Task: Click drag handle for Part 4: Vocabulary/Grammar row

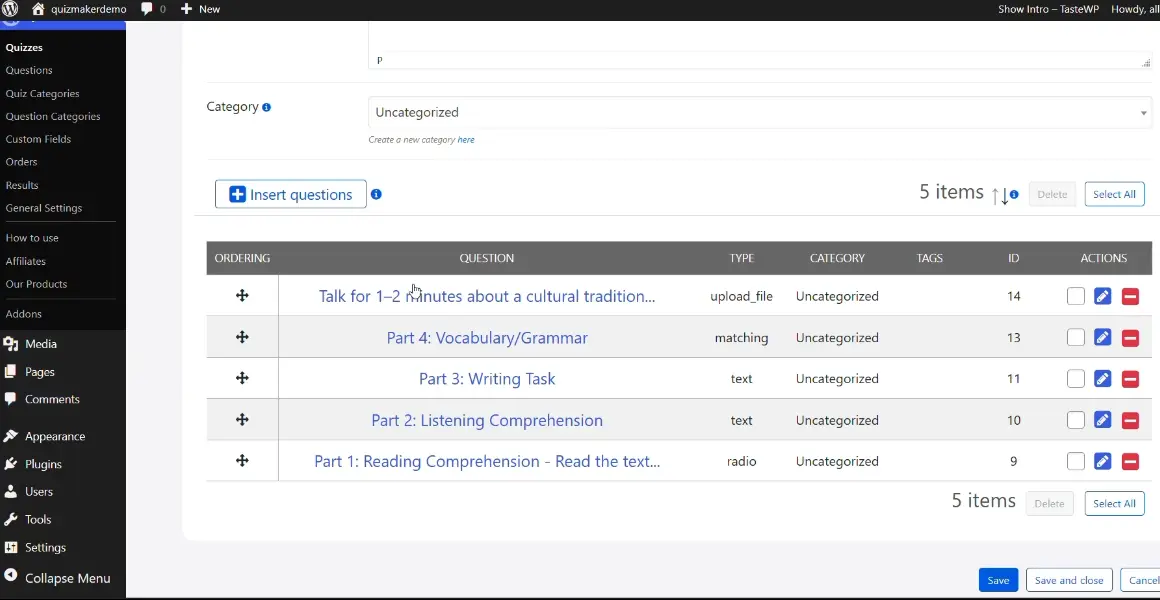Action: coord(242,338)
